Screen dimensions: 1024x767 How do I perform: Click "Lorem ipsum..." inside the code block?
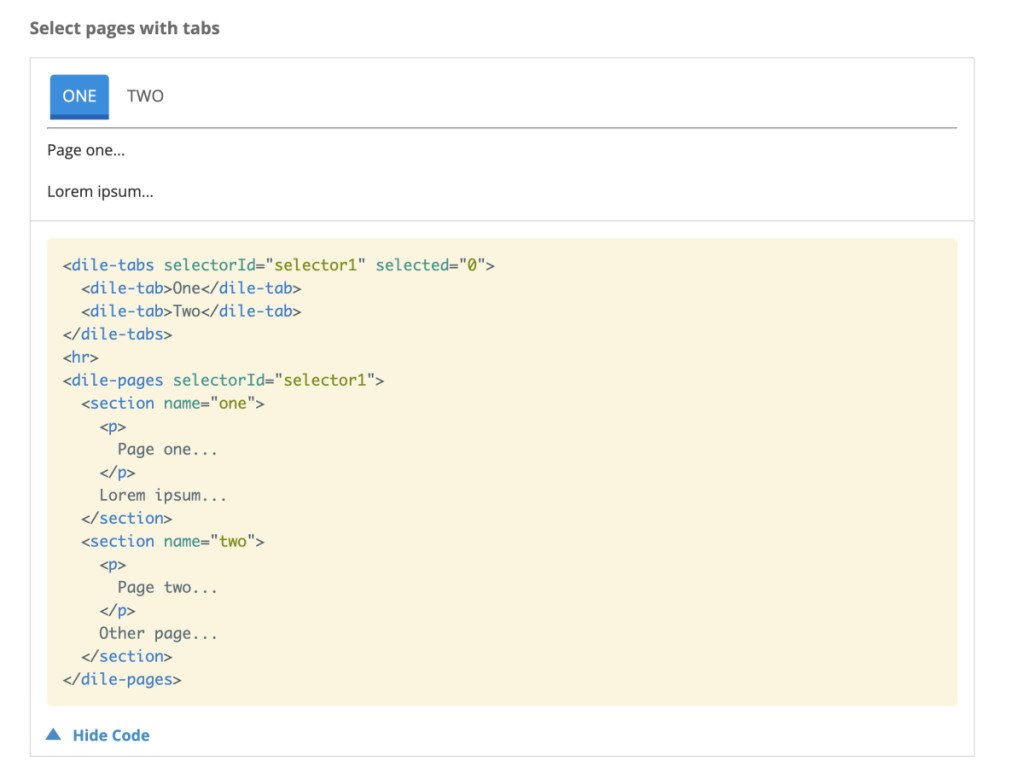click(163, 496)
